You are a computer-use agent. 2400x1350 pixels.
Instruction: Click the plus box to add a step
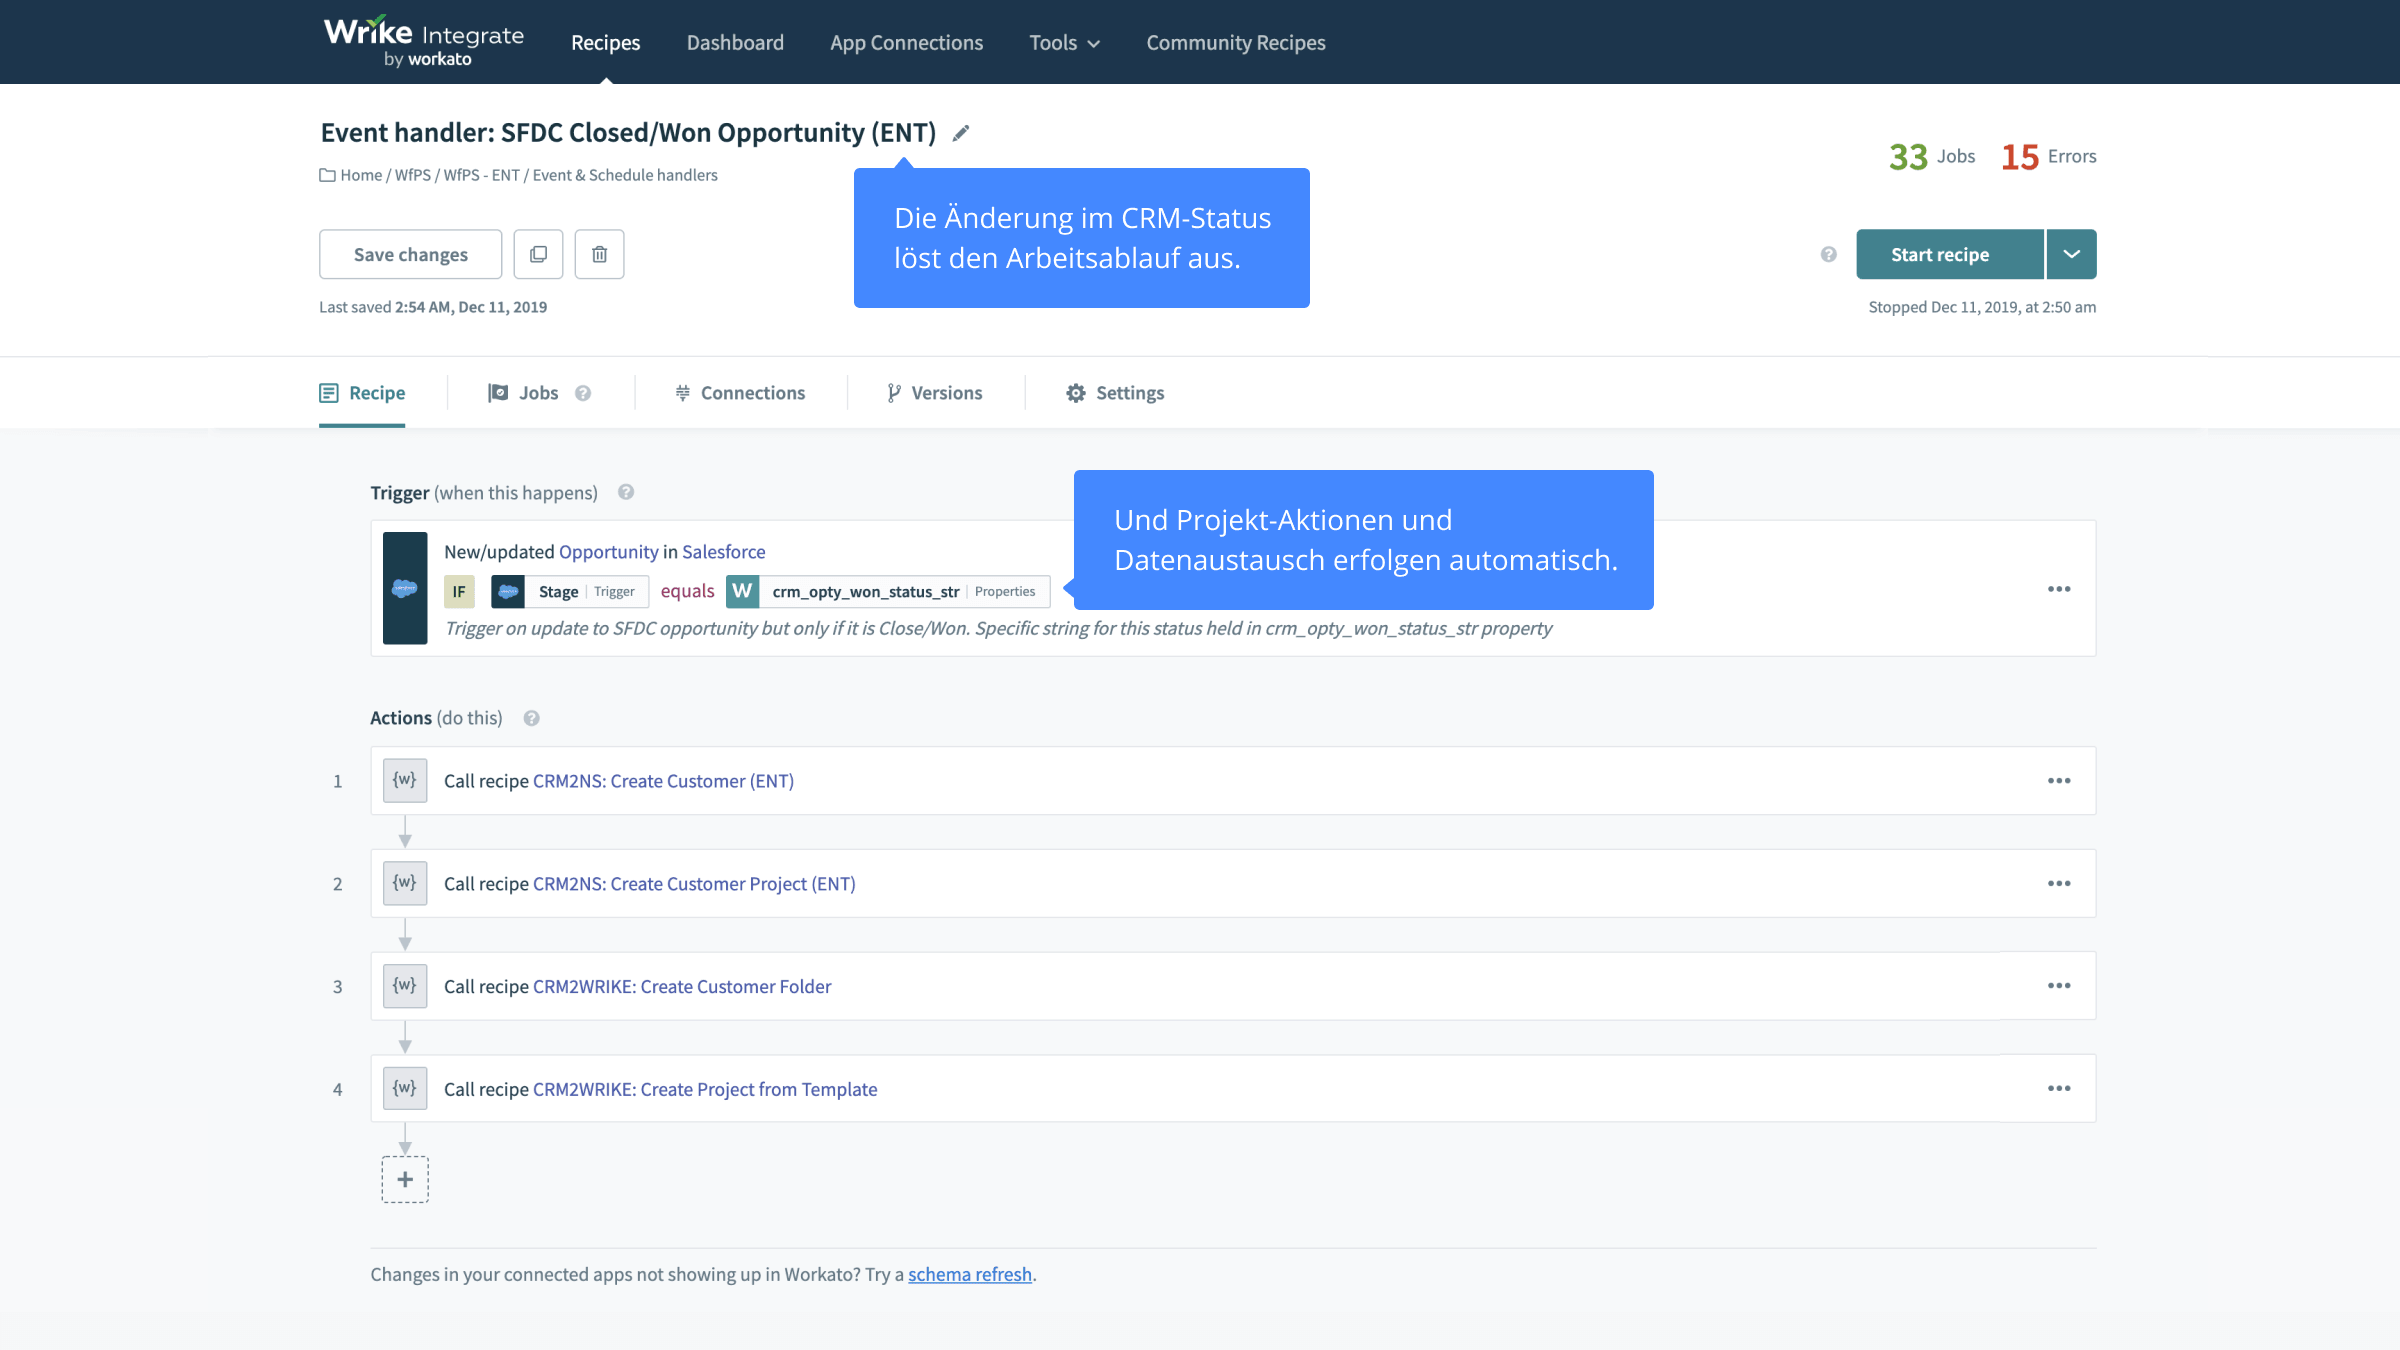[405, 1180]
